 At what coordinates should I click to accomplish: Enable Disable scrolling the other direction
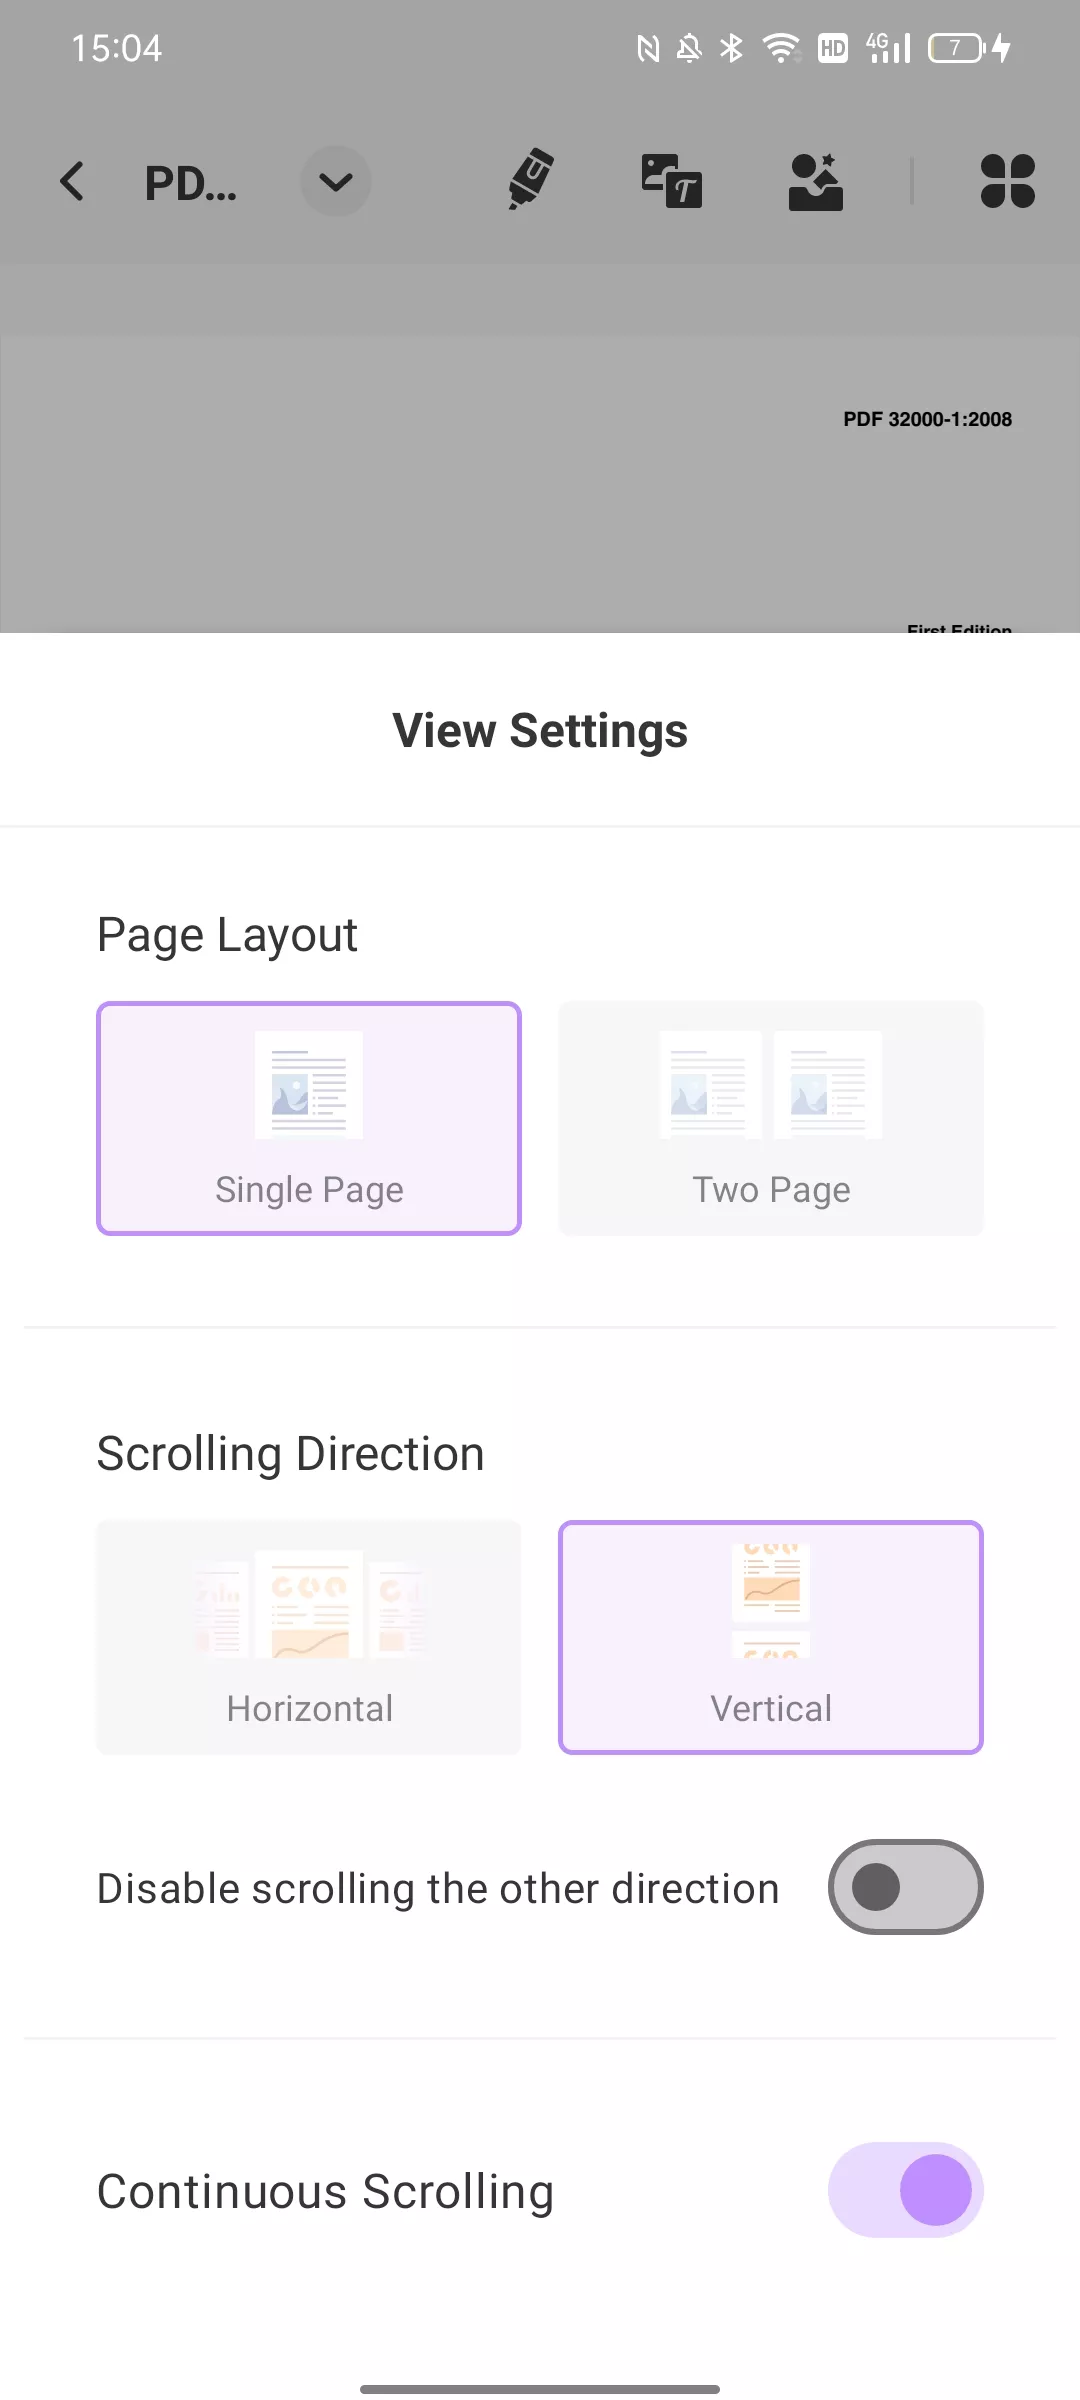(x=905, y=1887)
